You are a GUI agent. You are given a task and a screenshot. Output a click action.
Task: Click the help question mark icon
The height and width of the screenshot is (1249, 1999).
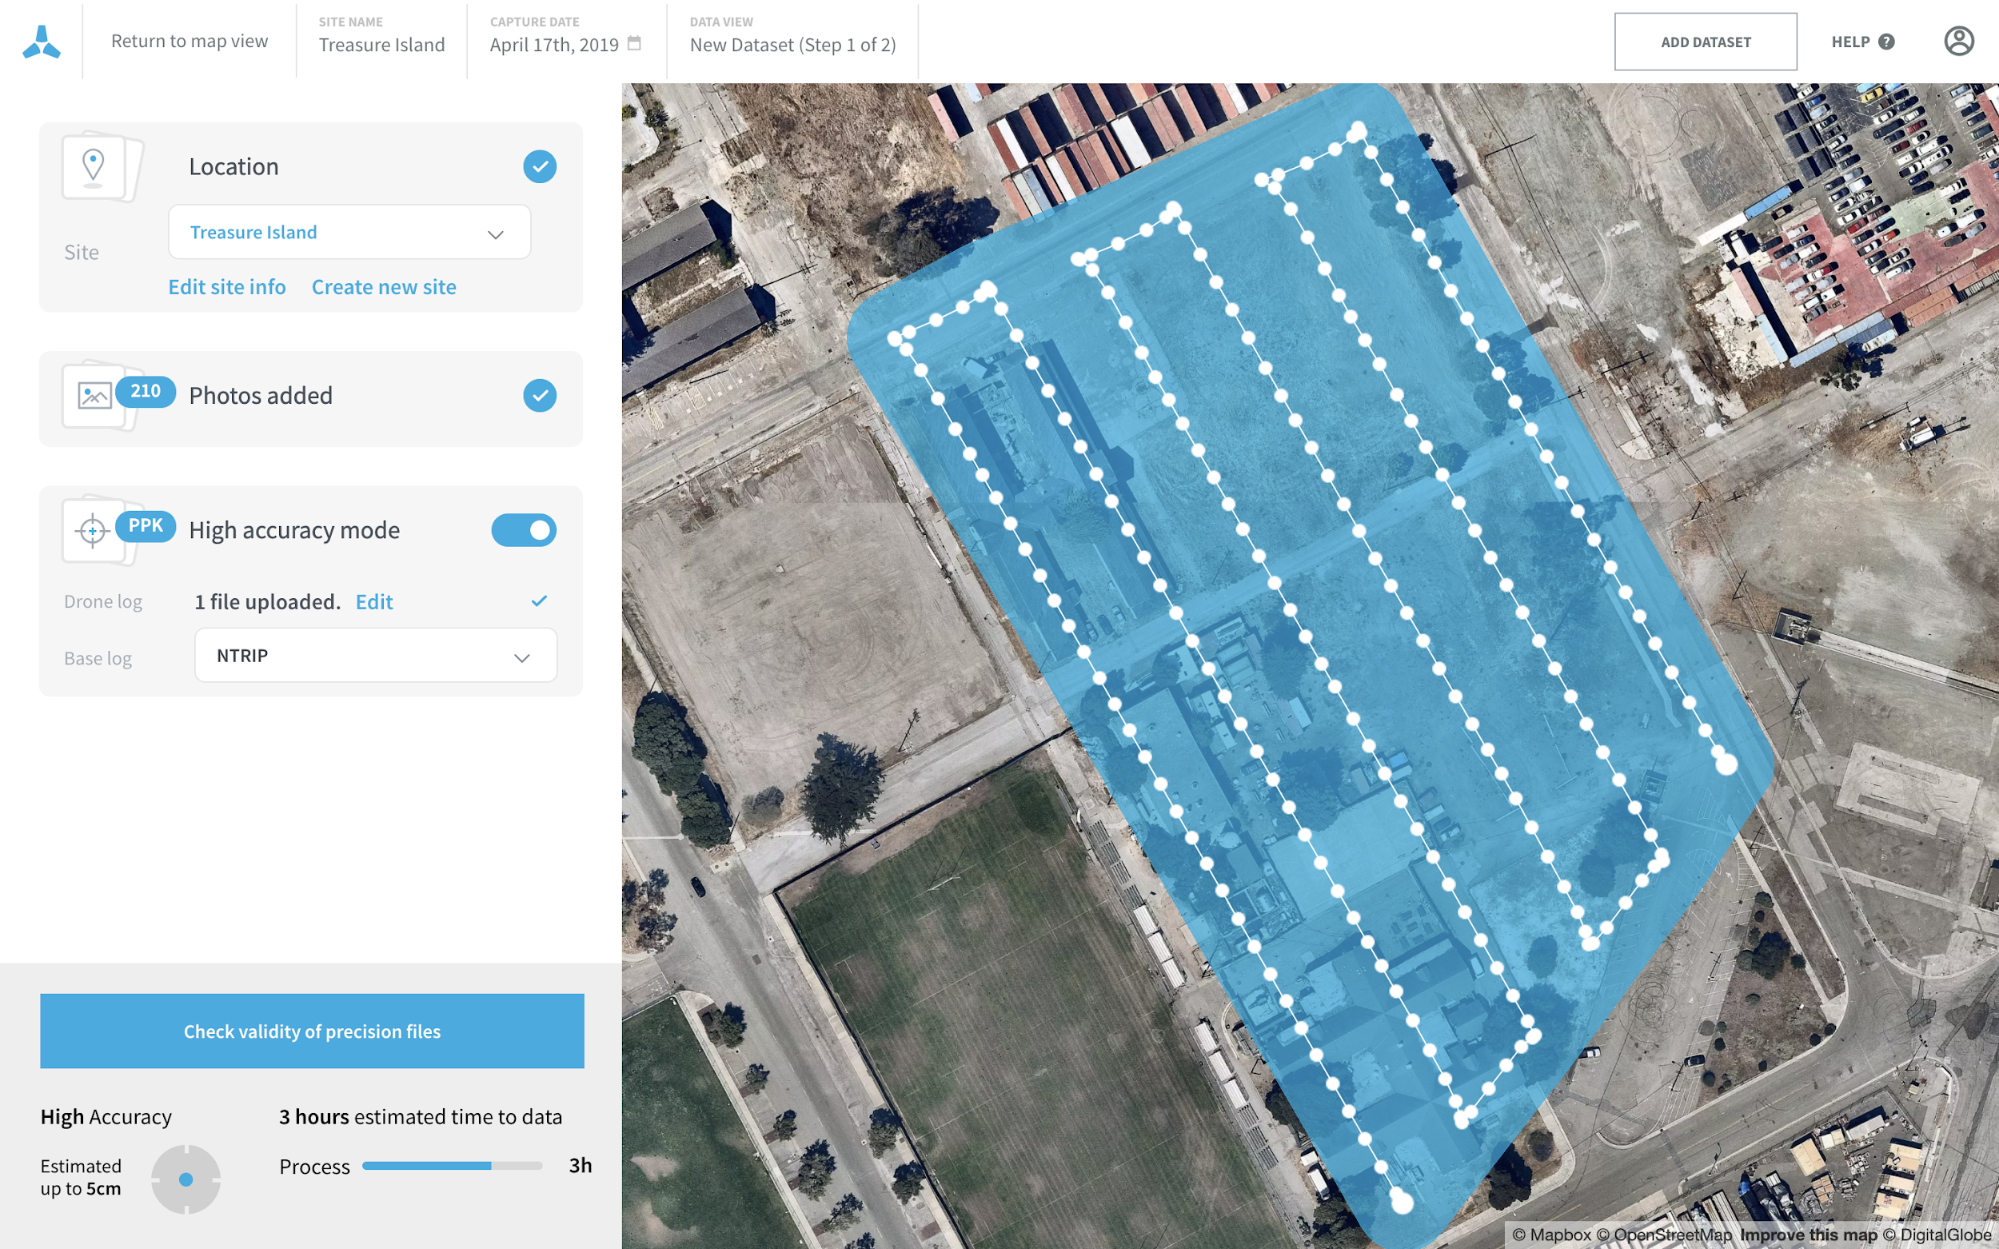(1886, 42)
